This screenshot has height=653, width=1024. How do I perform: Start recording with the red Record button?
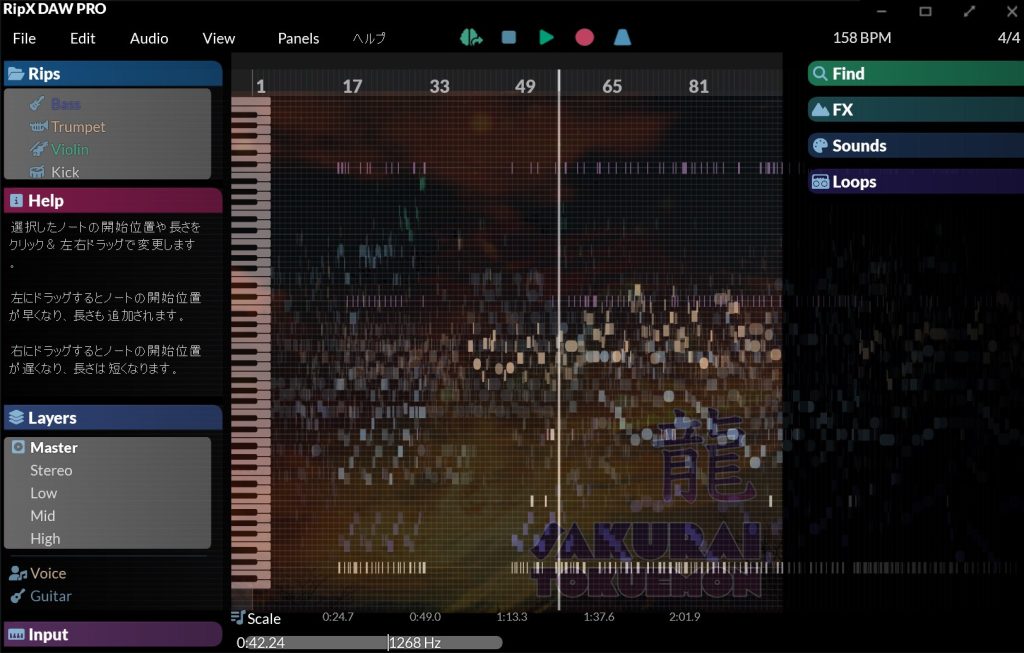[x=584, y=38]
